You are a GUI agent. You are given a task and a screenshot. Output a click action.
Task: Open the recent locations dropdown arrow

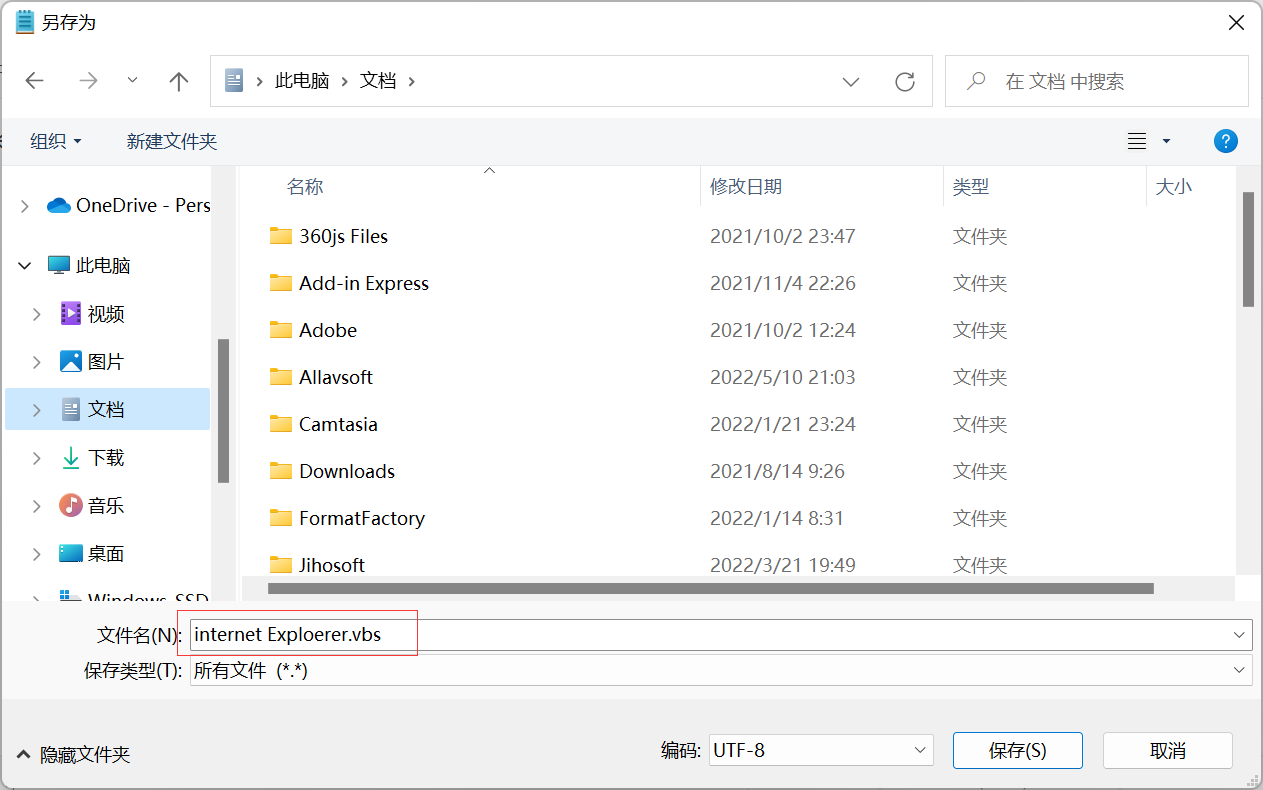point(133,81)
